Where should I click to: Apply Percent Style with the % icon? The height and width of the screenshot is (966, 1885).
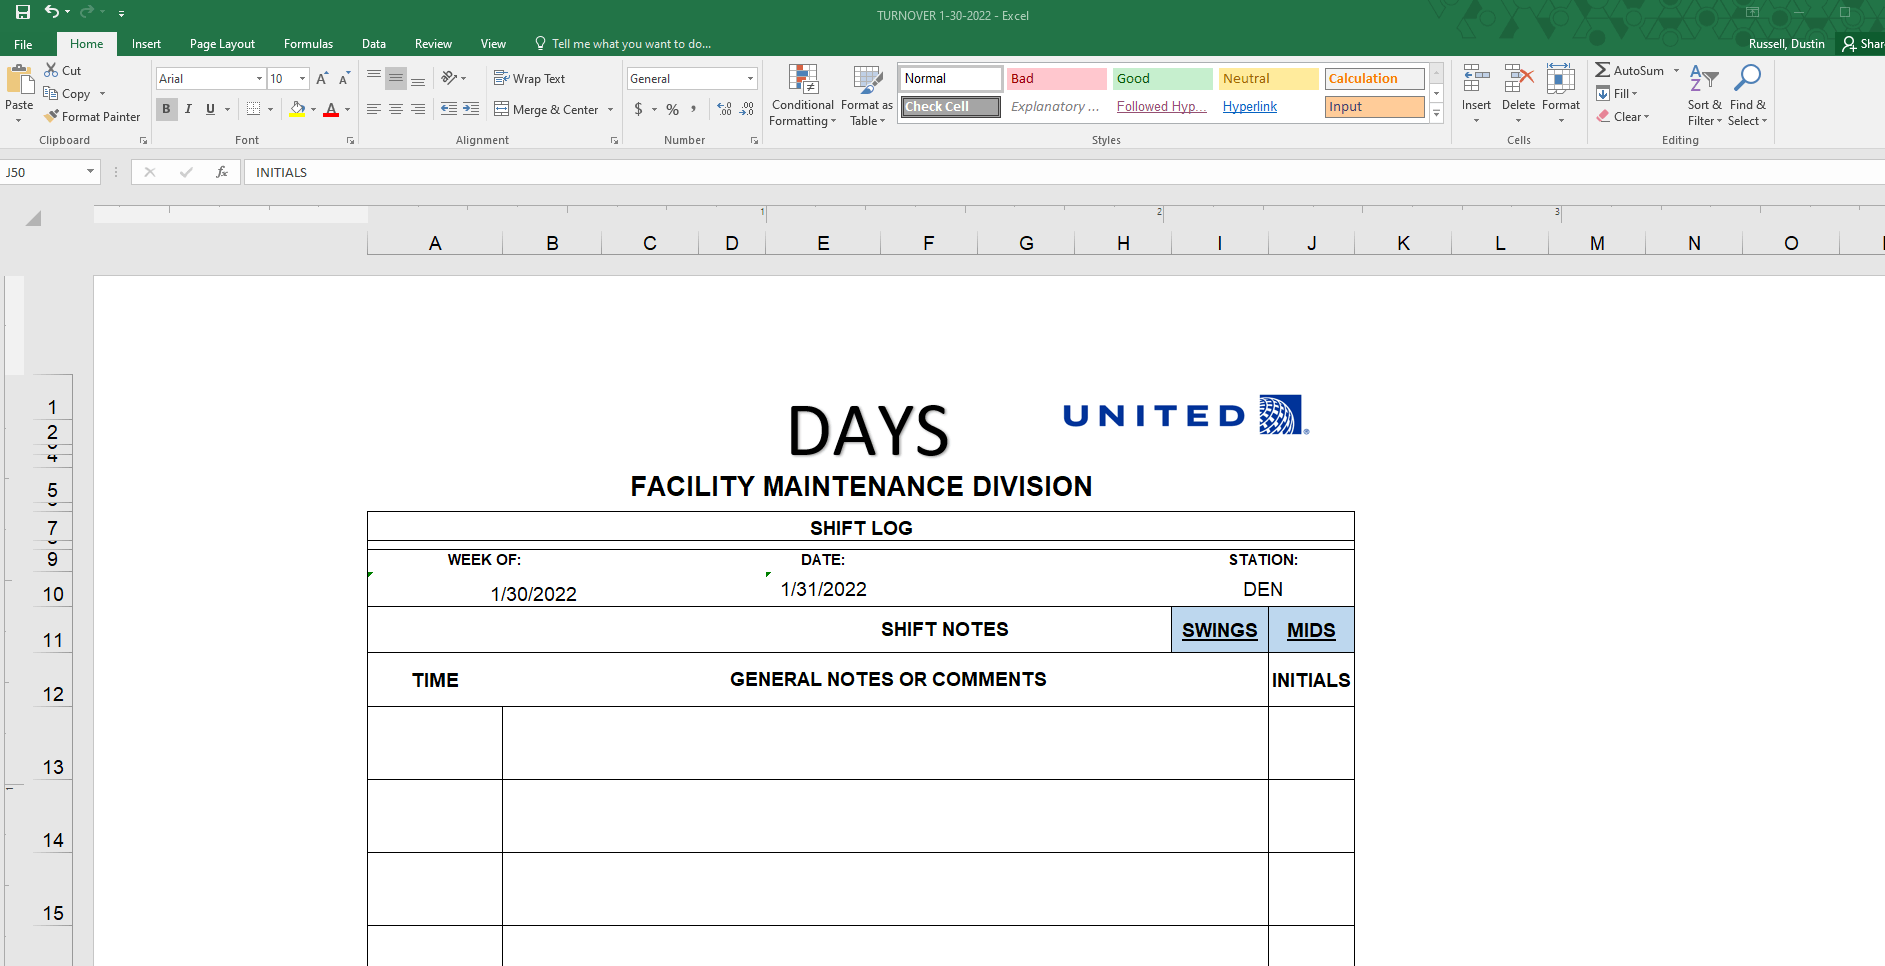coord(673,109)
